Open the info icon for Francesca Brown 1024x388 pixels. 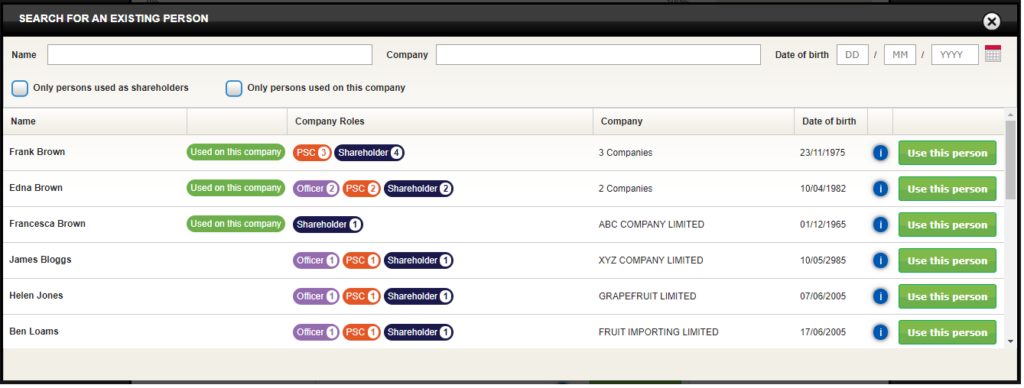tap(880, 225)
